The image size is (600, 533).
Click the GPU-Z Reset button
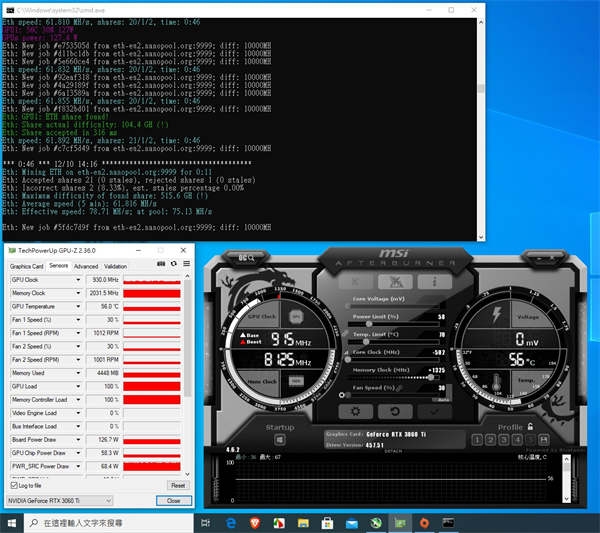178,486
